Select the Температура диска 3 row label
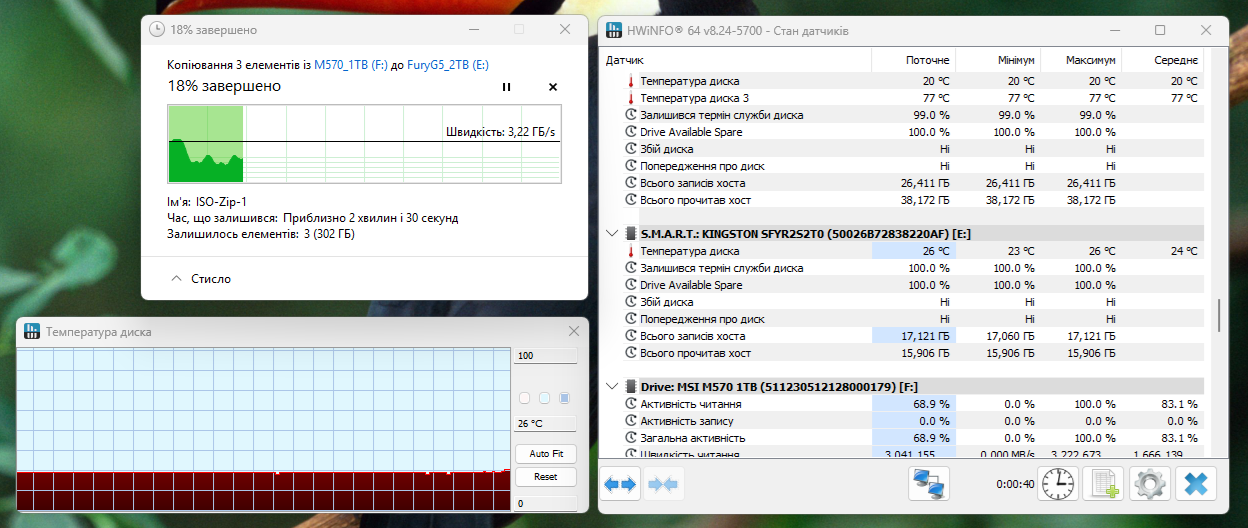 [695, 98]
